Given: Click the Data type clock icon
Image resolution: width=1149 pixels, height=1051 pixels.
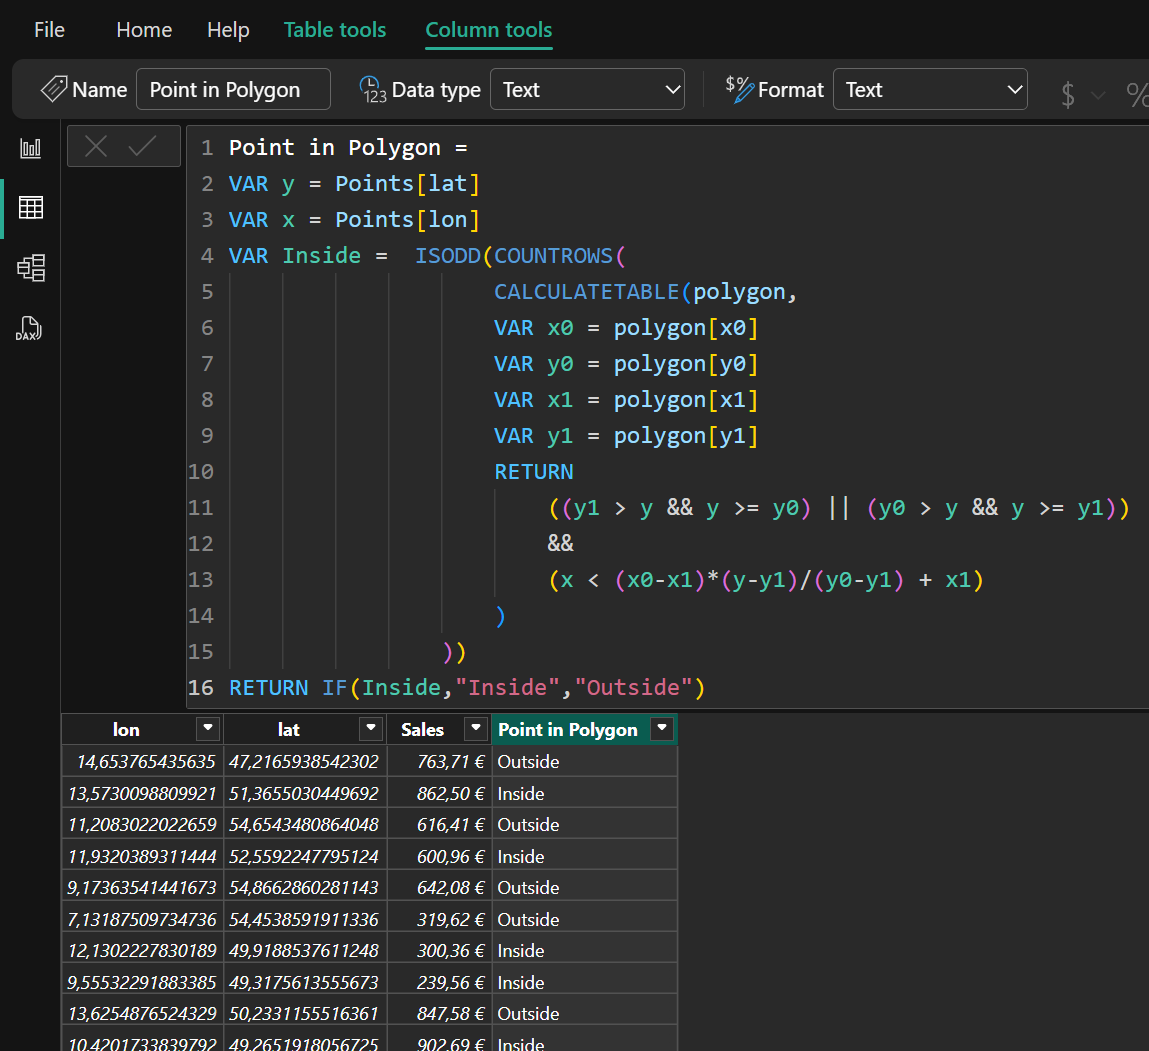Looking at the screenshot, I should 373,89.
